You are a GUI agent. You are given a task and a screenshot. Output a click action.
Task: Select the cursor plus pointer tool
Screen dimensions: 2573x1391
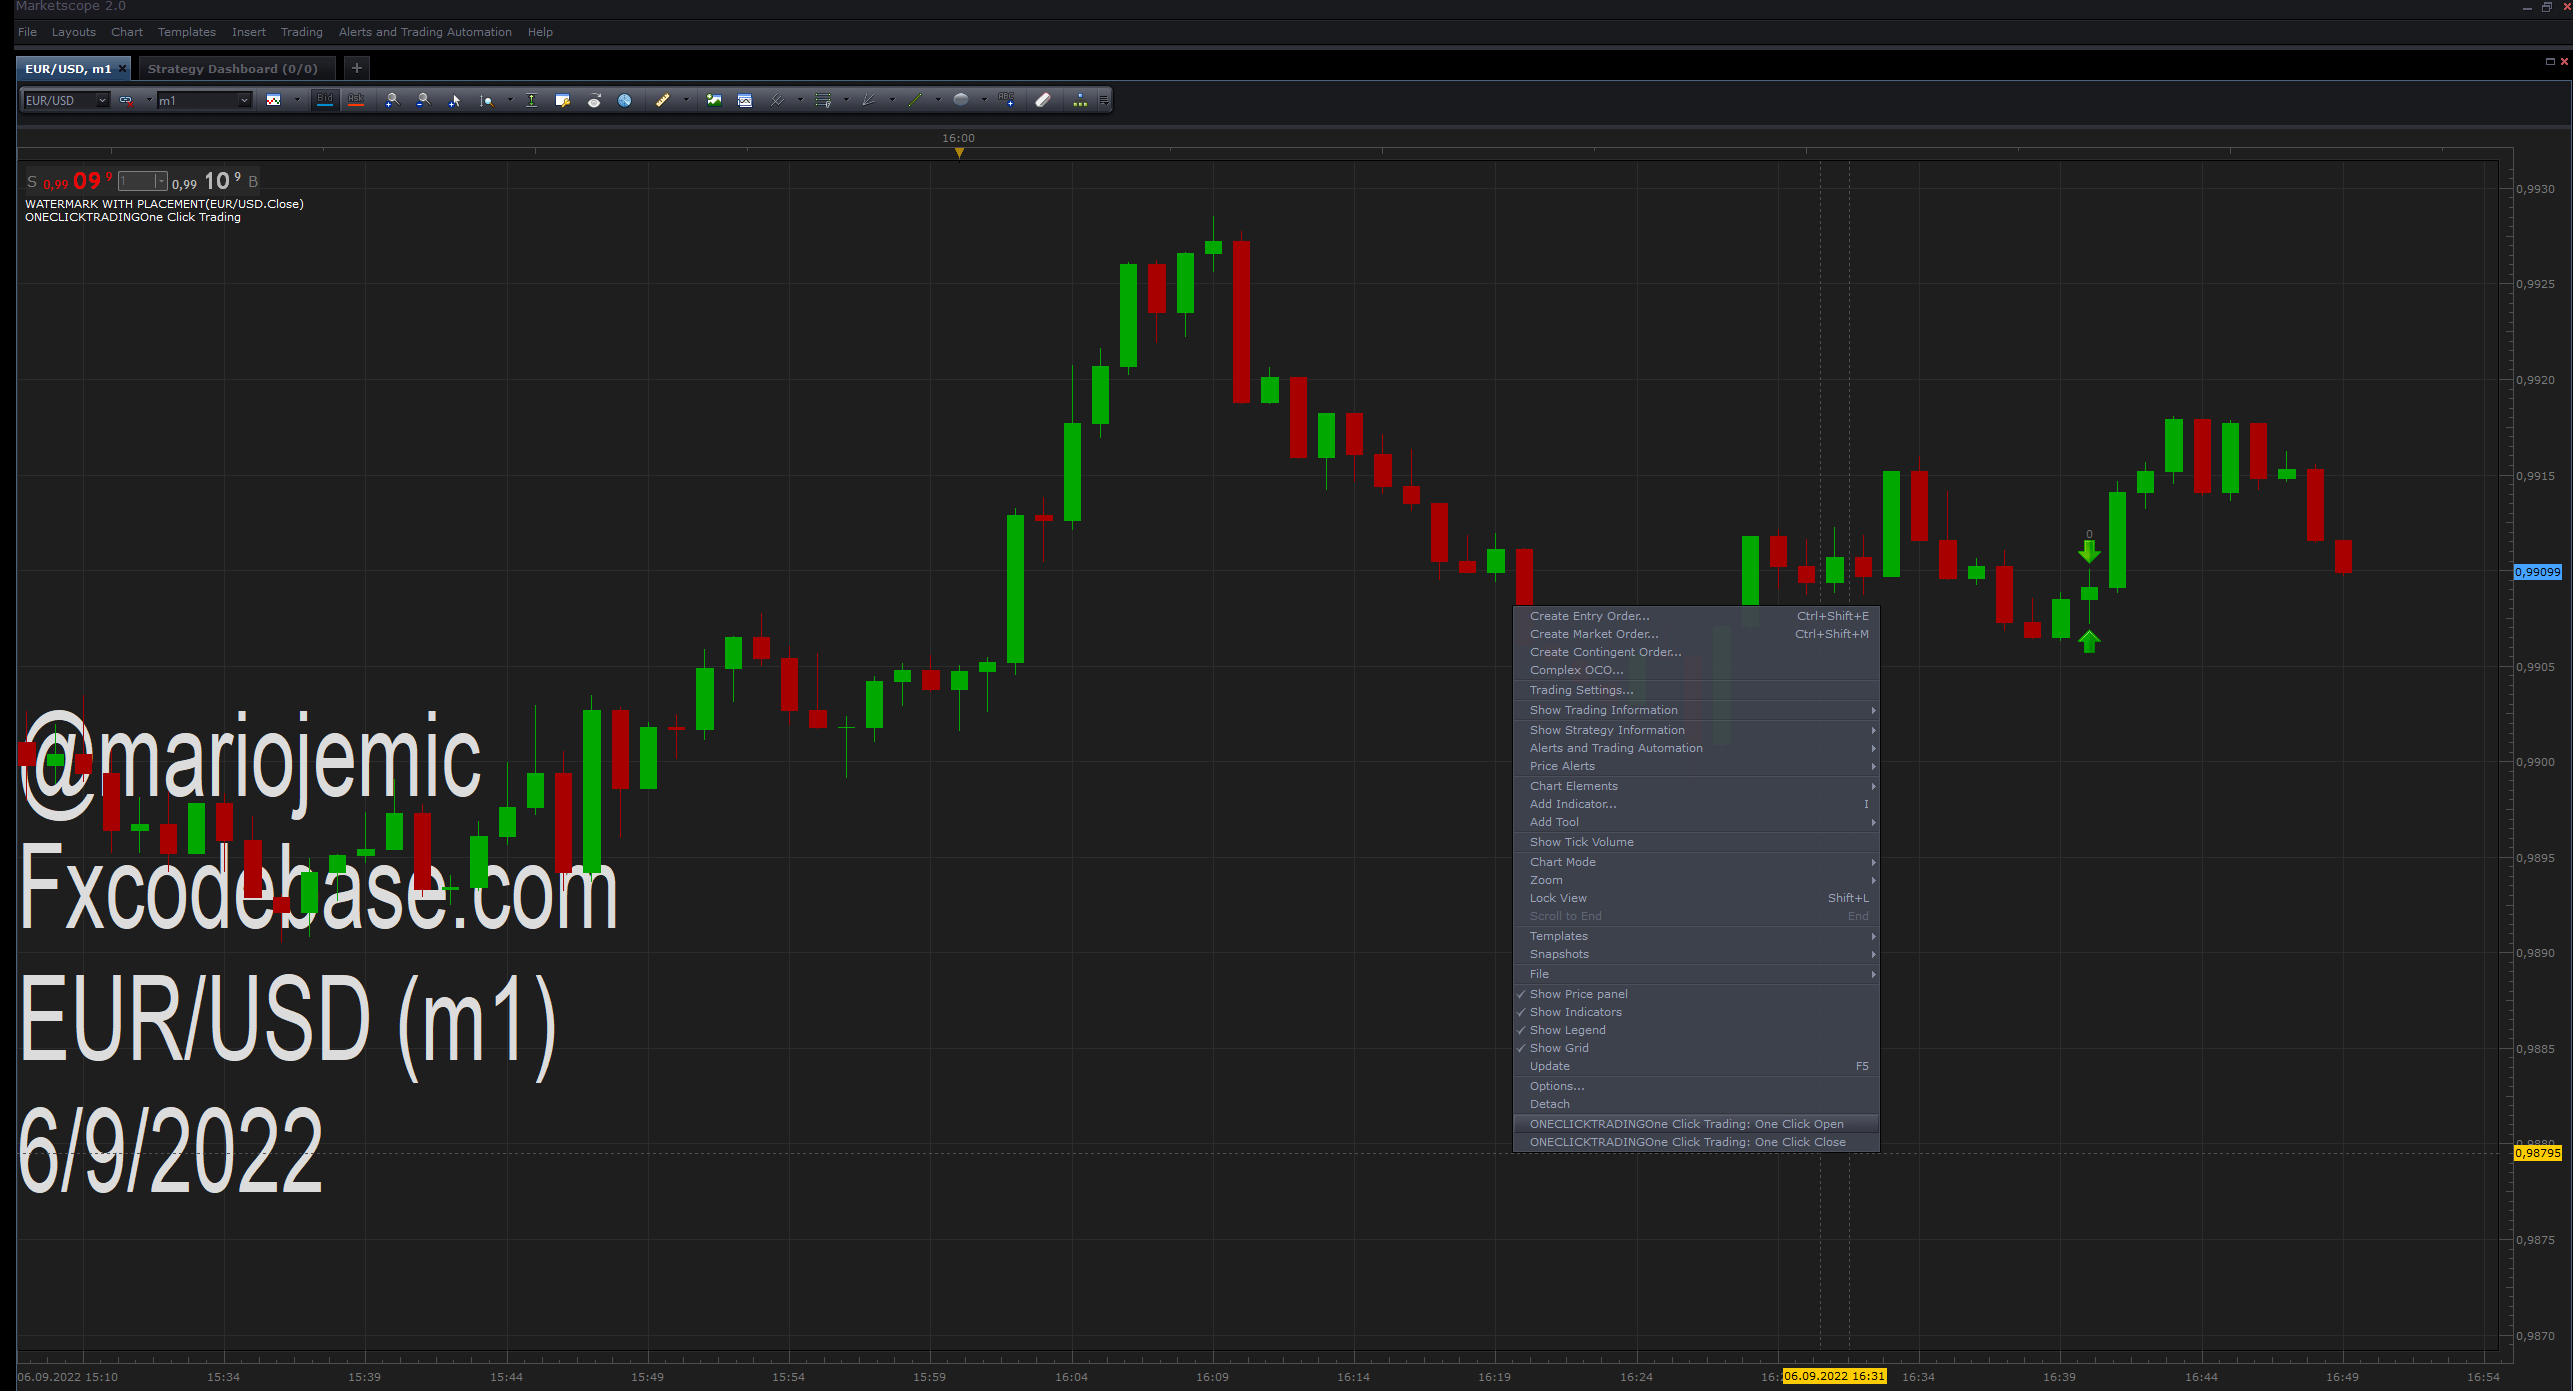[x=455, y=100]
